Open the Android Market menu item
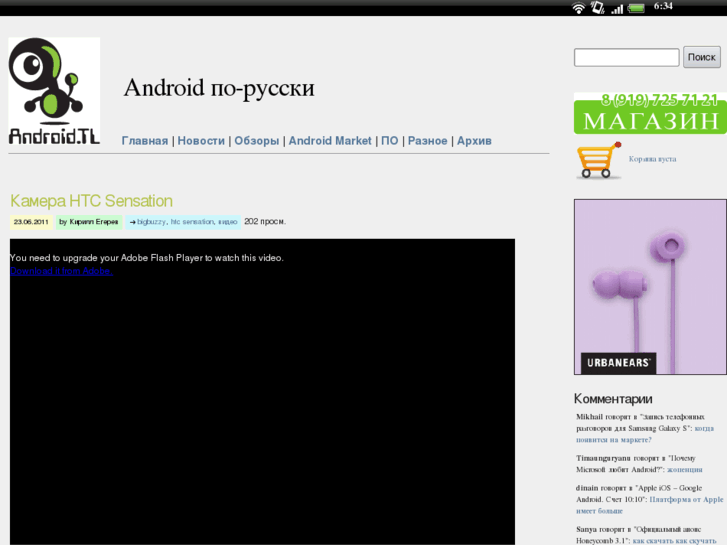Image resolution: width=727 pixels, height=545 pixels. pyautogui.click(x=330, y=141)
